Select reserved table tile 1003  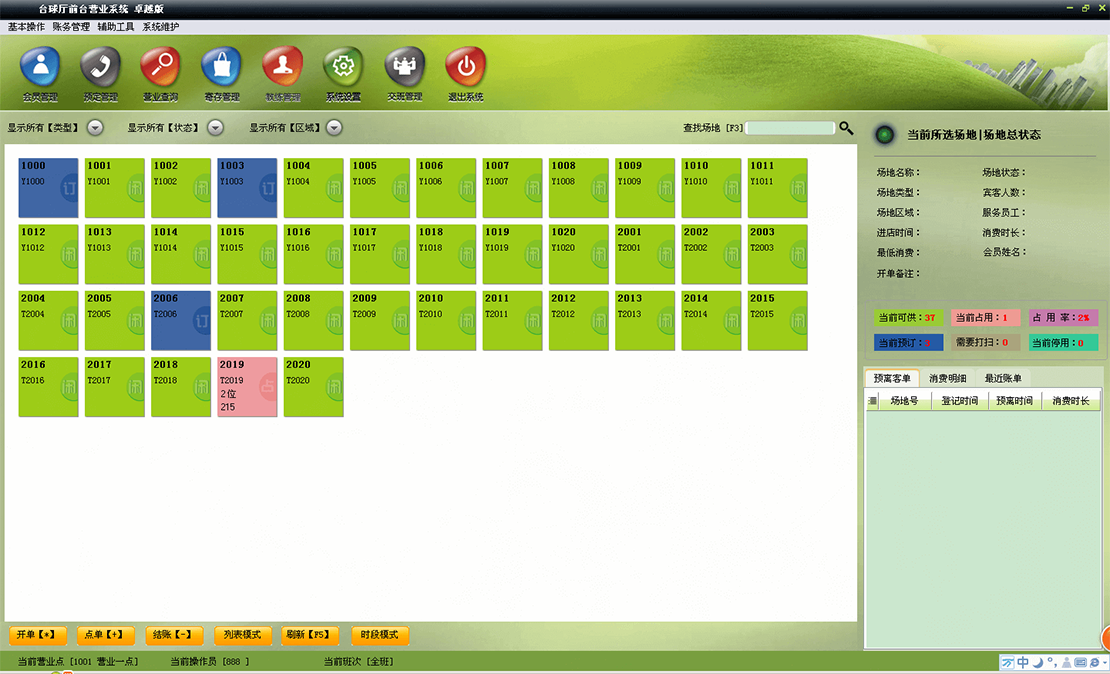(x=247, y=188)
